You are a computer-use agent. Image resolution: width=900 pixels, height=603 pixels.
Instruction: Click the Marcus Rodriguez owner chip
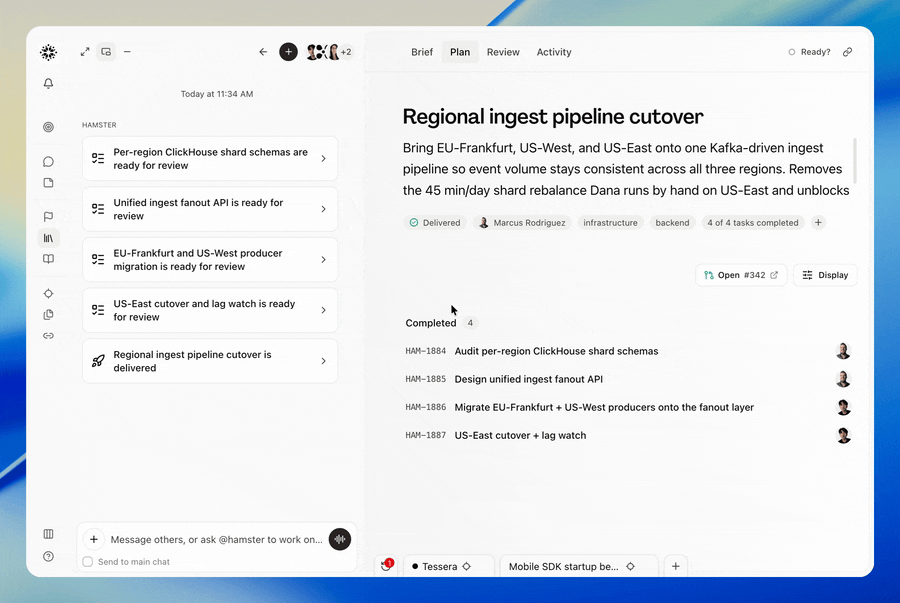tap(522, 223)
